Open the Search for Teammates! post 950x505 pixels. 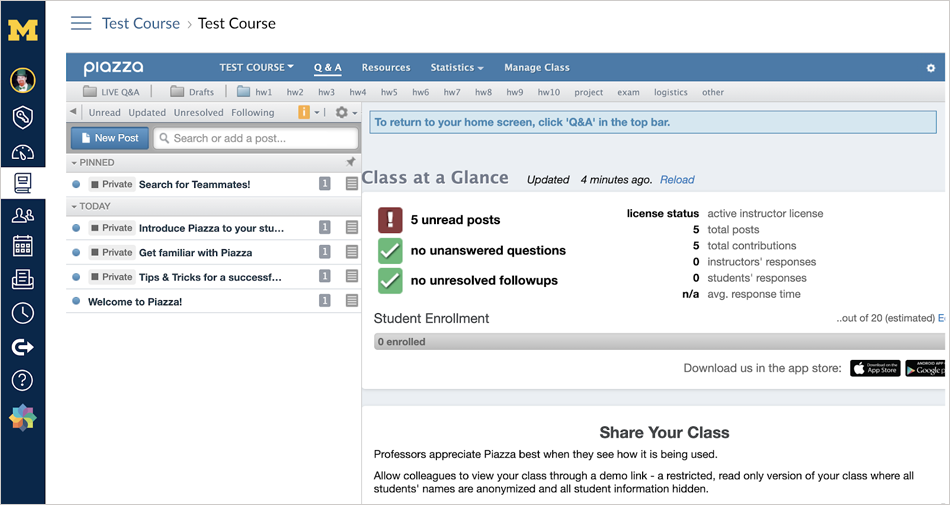tap(194, 185)
